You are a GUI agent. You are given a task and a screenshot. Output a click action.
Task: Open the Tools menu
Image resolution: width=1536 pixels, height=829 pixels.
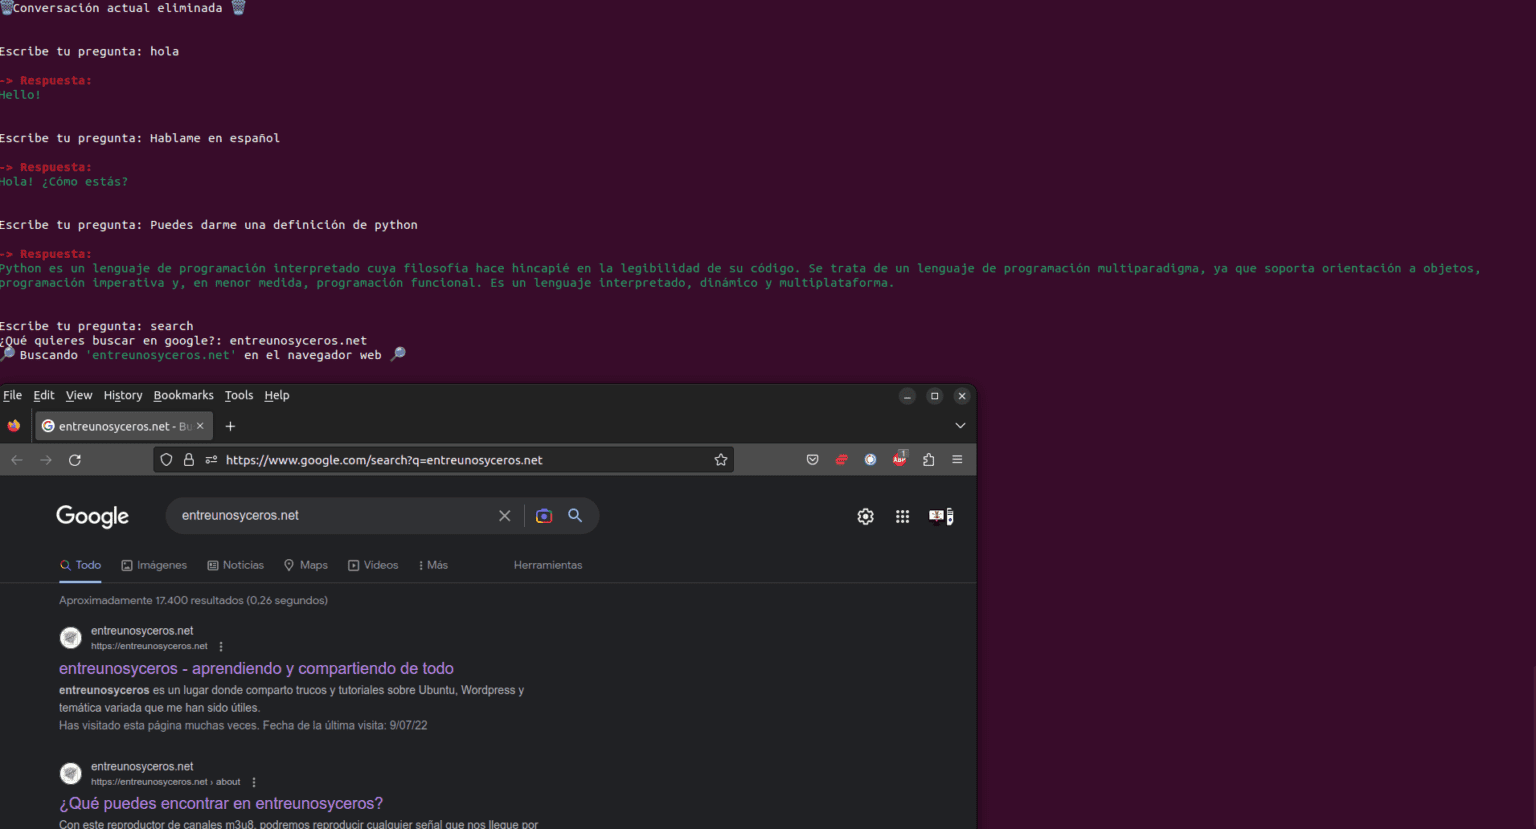(239, 396)
